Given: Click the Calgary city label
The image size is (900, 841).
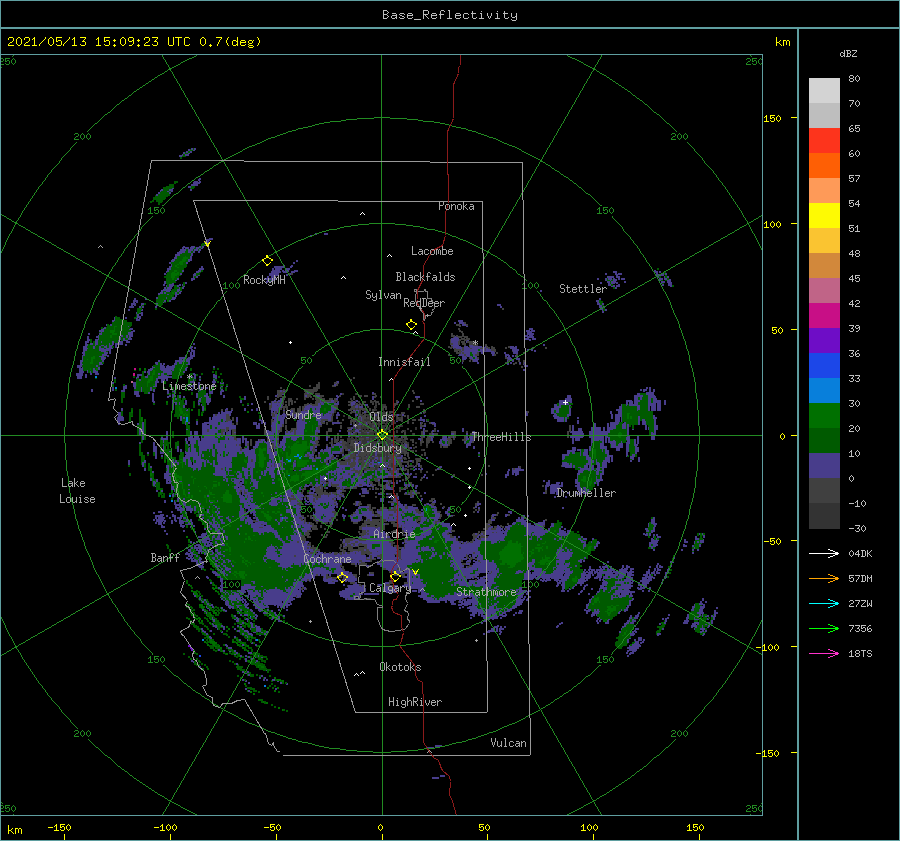Looking at the screenshot, I should pos(390,588).
